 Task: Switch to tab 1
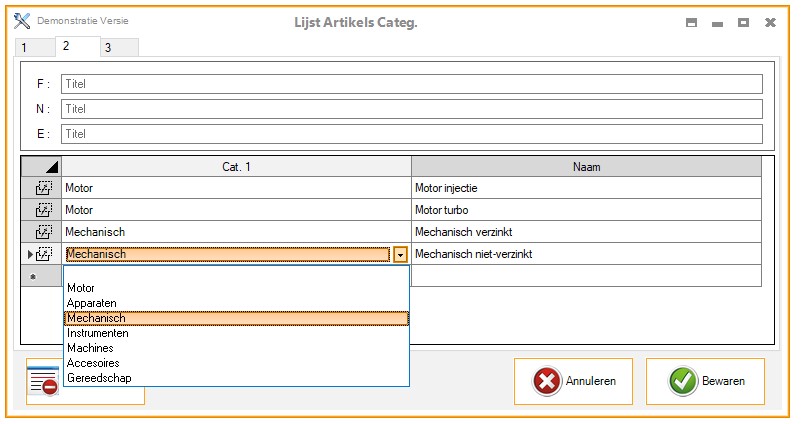pyautogui.click(x=23, y=47)
